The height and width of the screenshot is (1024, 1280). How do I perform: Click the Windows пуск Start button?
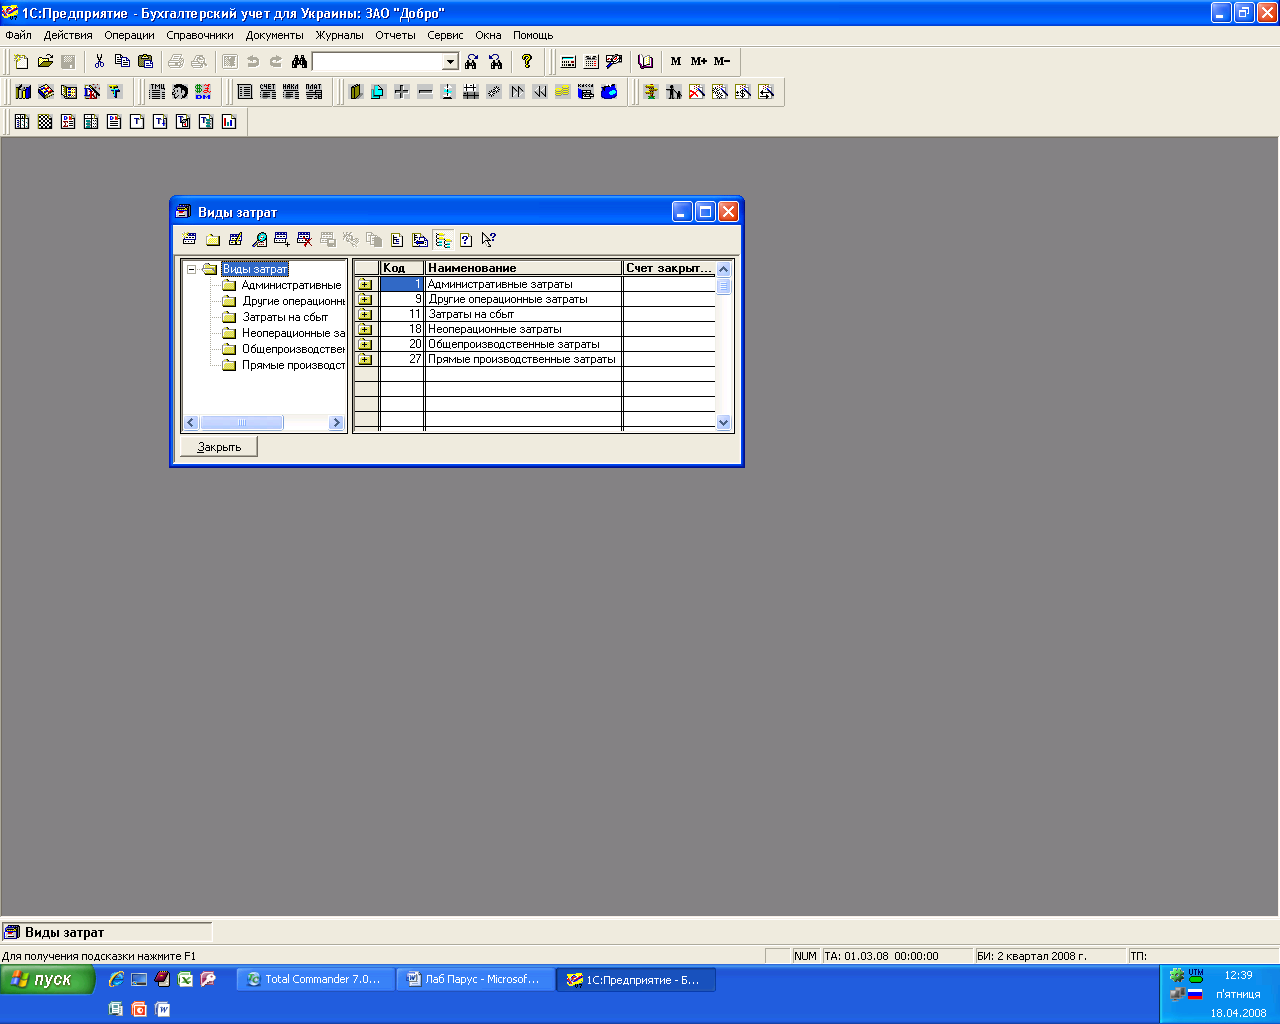click(x=47, y=979)
